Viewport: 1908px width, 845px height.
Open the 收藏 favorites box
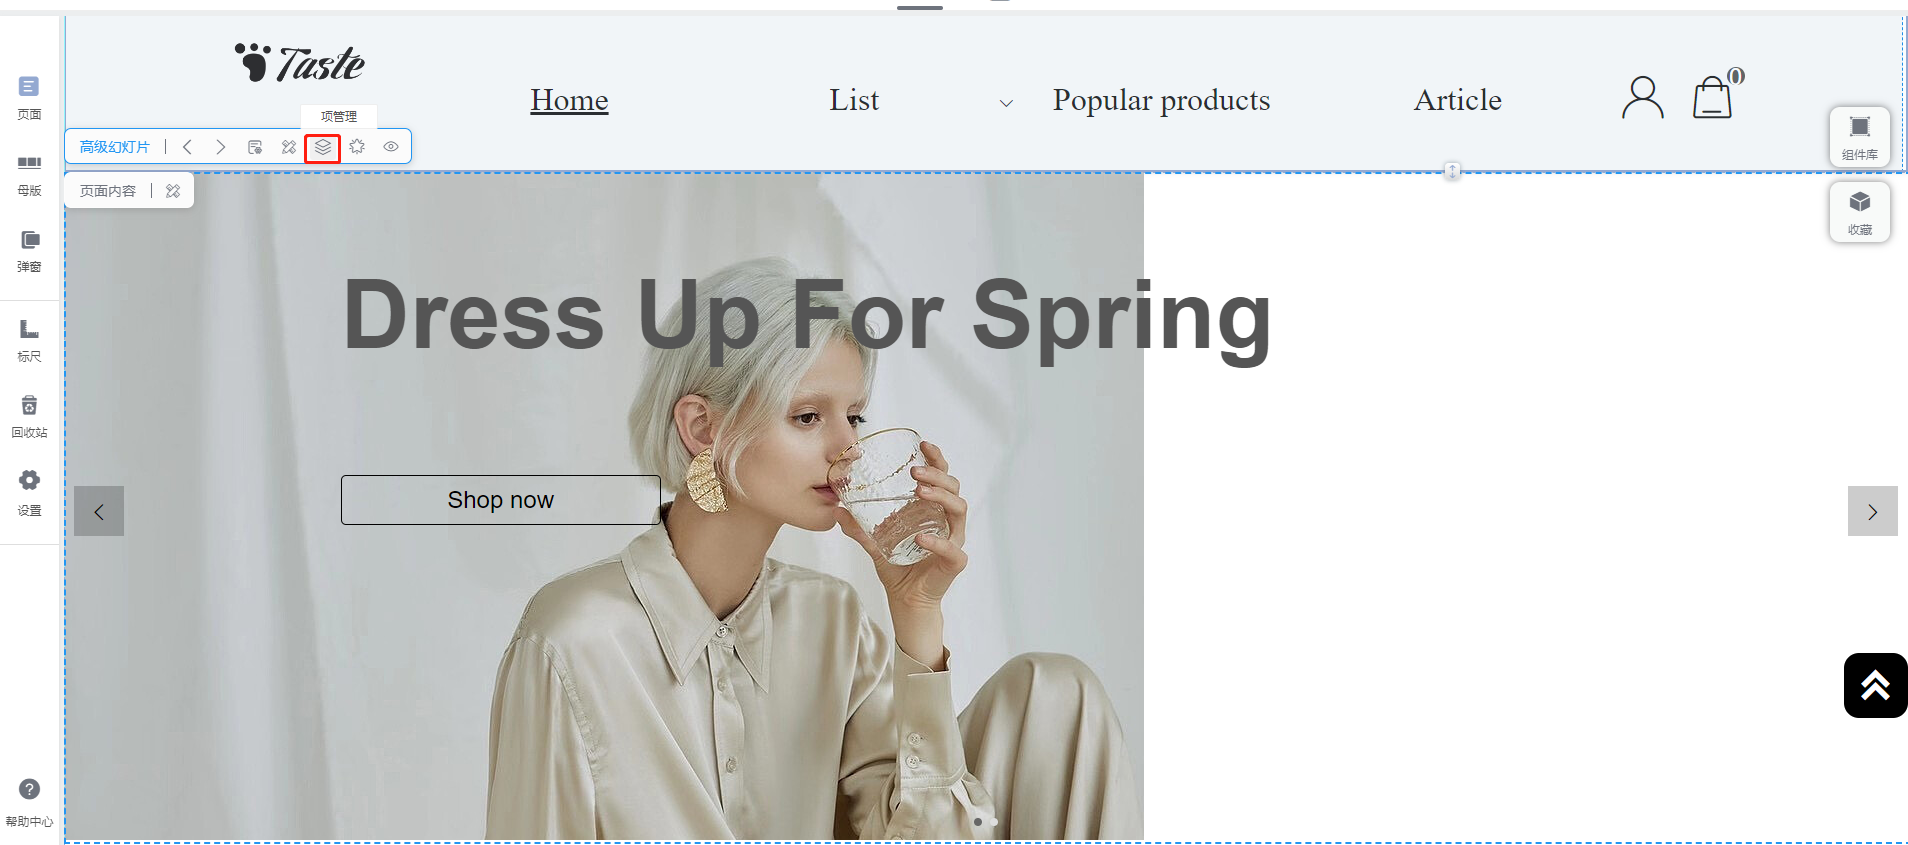(x=1859, y=211)
